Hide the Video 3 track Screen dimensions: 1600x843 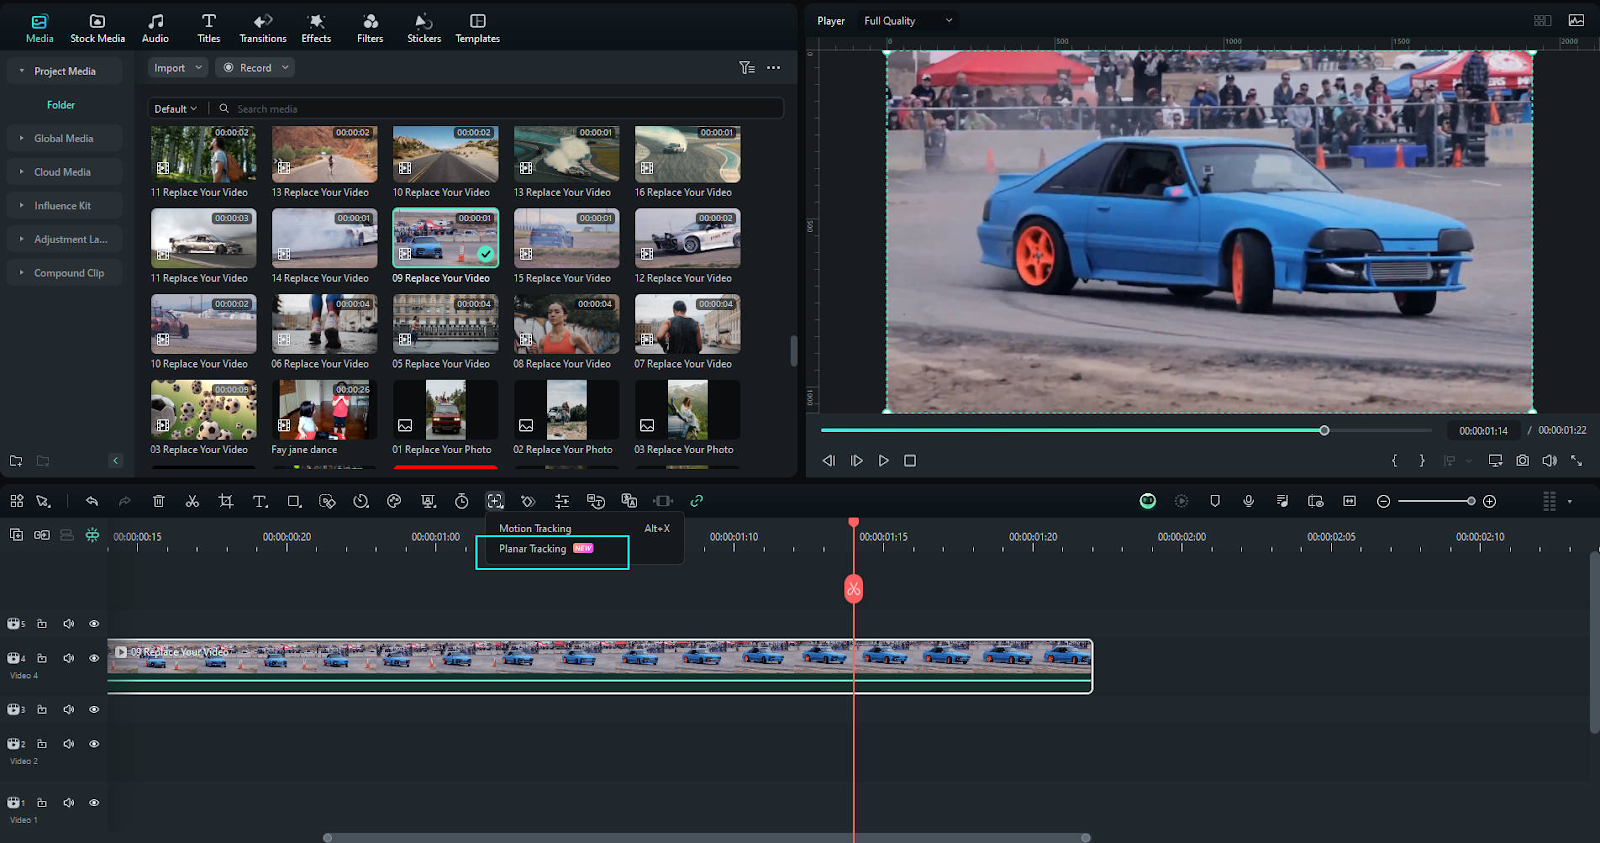[x=94, y=710]
